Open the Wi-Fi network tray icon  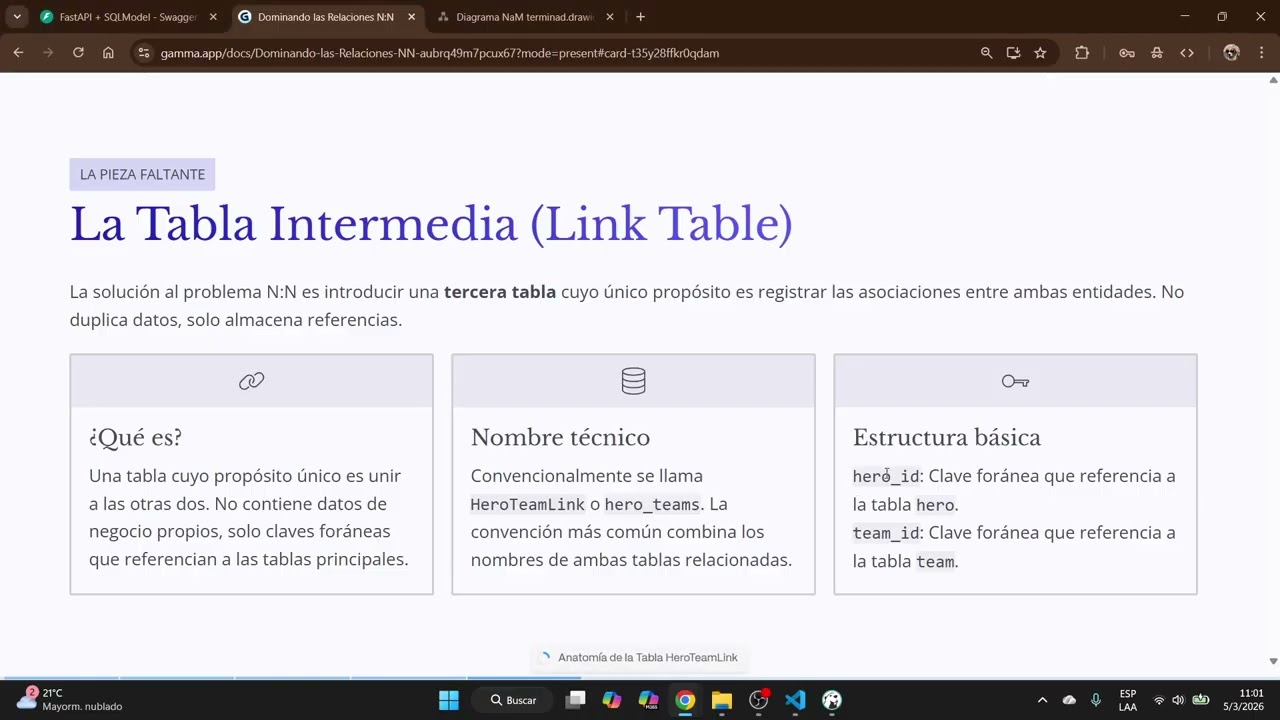(1159, 700)
